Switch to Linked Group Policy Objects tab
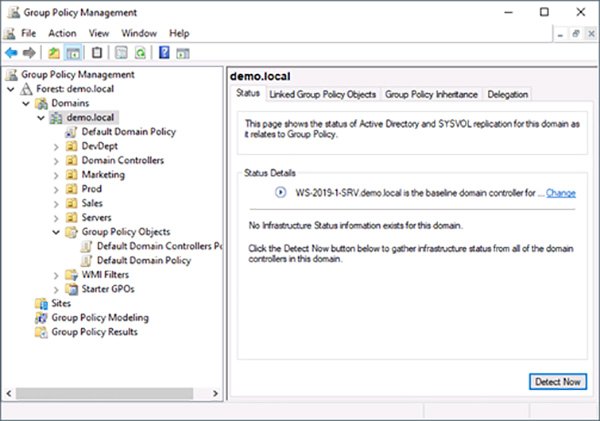This screenshot has width=600, height=421. point(322,95)
